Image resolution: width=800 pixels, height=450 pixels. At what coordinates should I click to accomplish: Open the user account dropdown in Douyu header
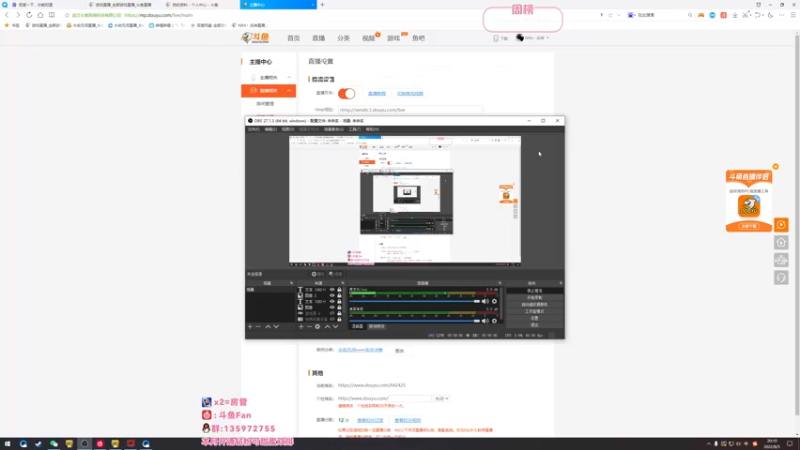(x=533, y=38)
